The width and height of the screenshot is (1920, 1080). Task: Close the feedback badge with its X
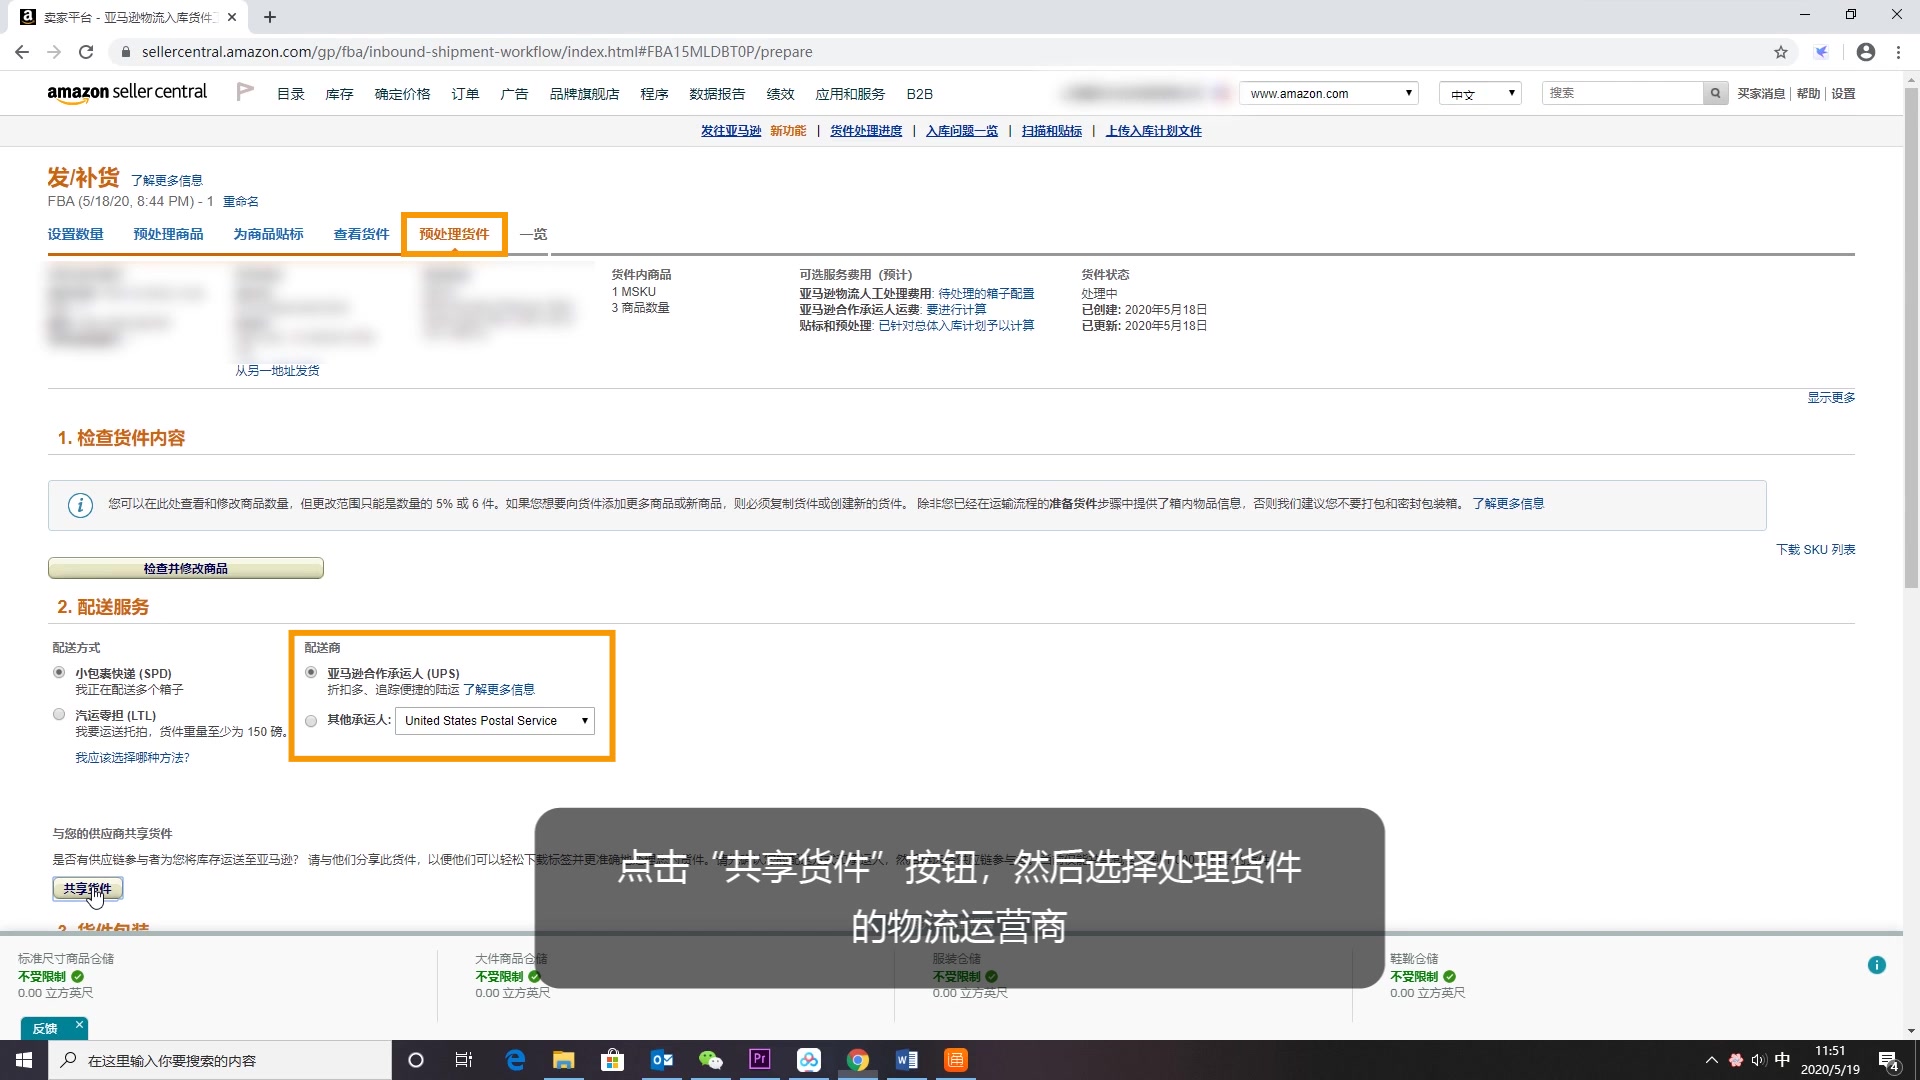click(x=79, y=1024)
